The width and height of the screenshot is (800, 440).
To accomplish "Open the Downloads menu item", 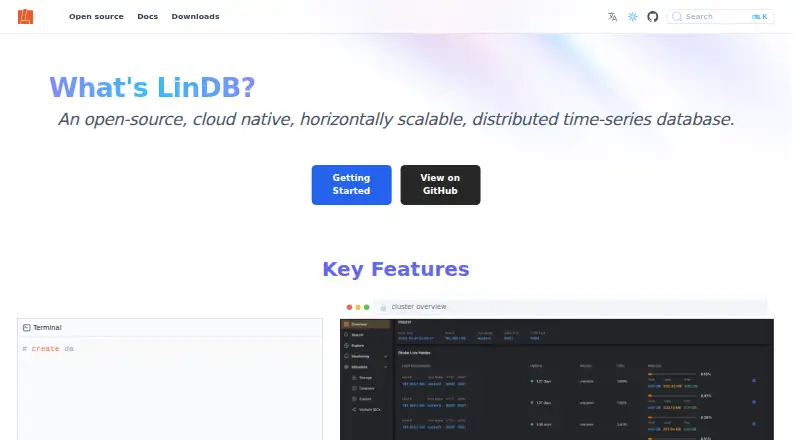I will [x=195, y=17].
